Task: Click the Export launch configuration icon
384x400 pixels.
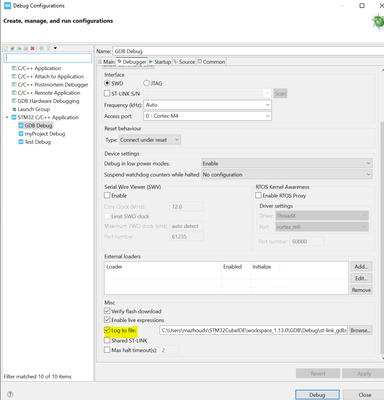Action: click(19, 48)
